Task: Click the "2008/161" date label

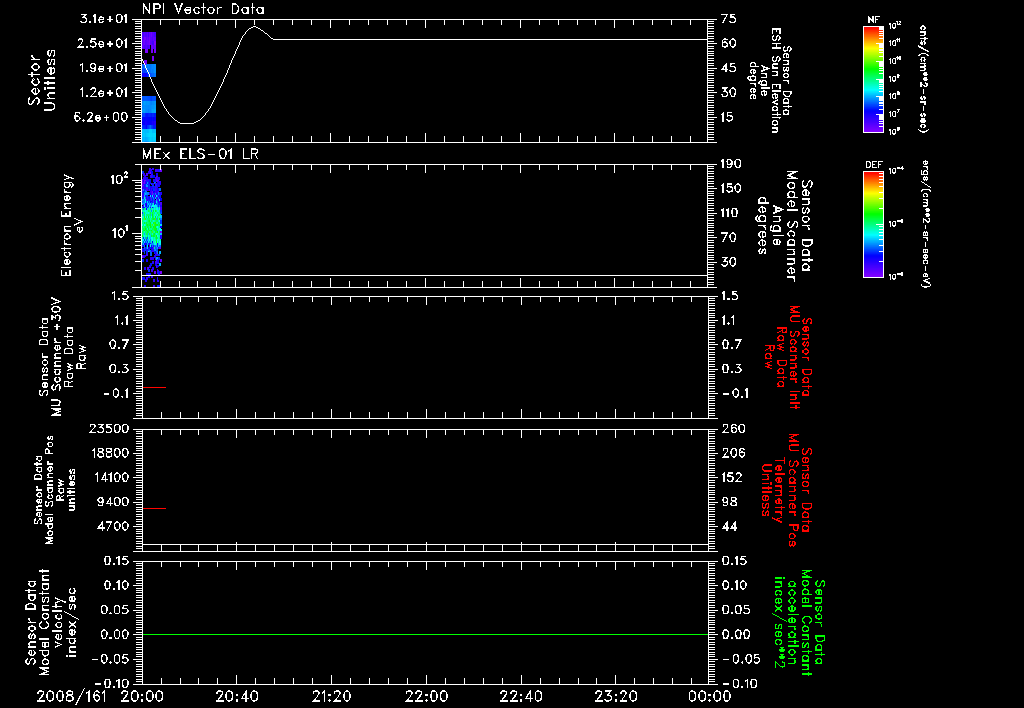Action: (x=71, y=696)
